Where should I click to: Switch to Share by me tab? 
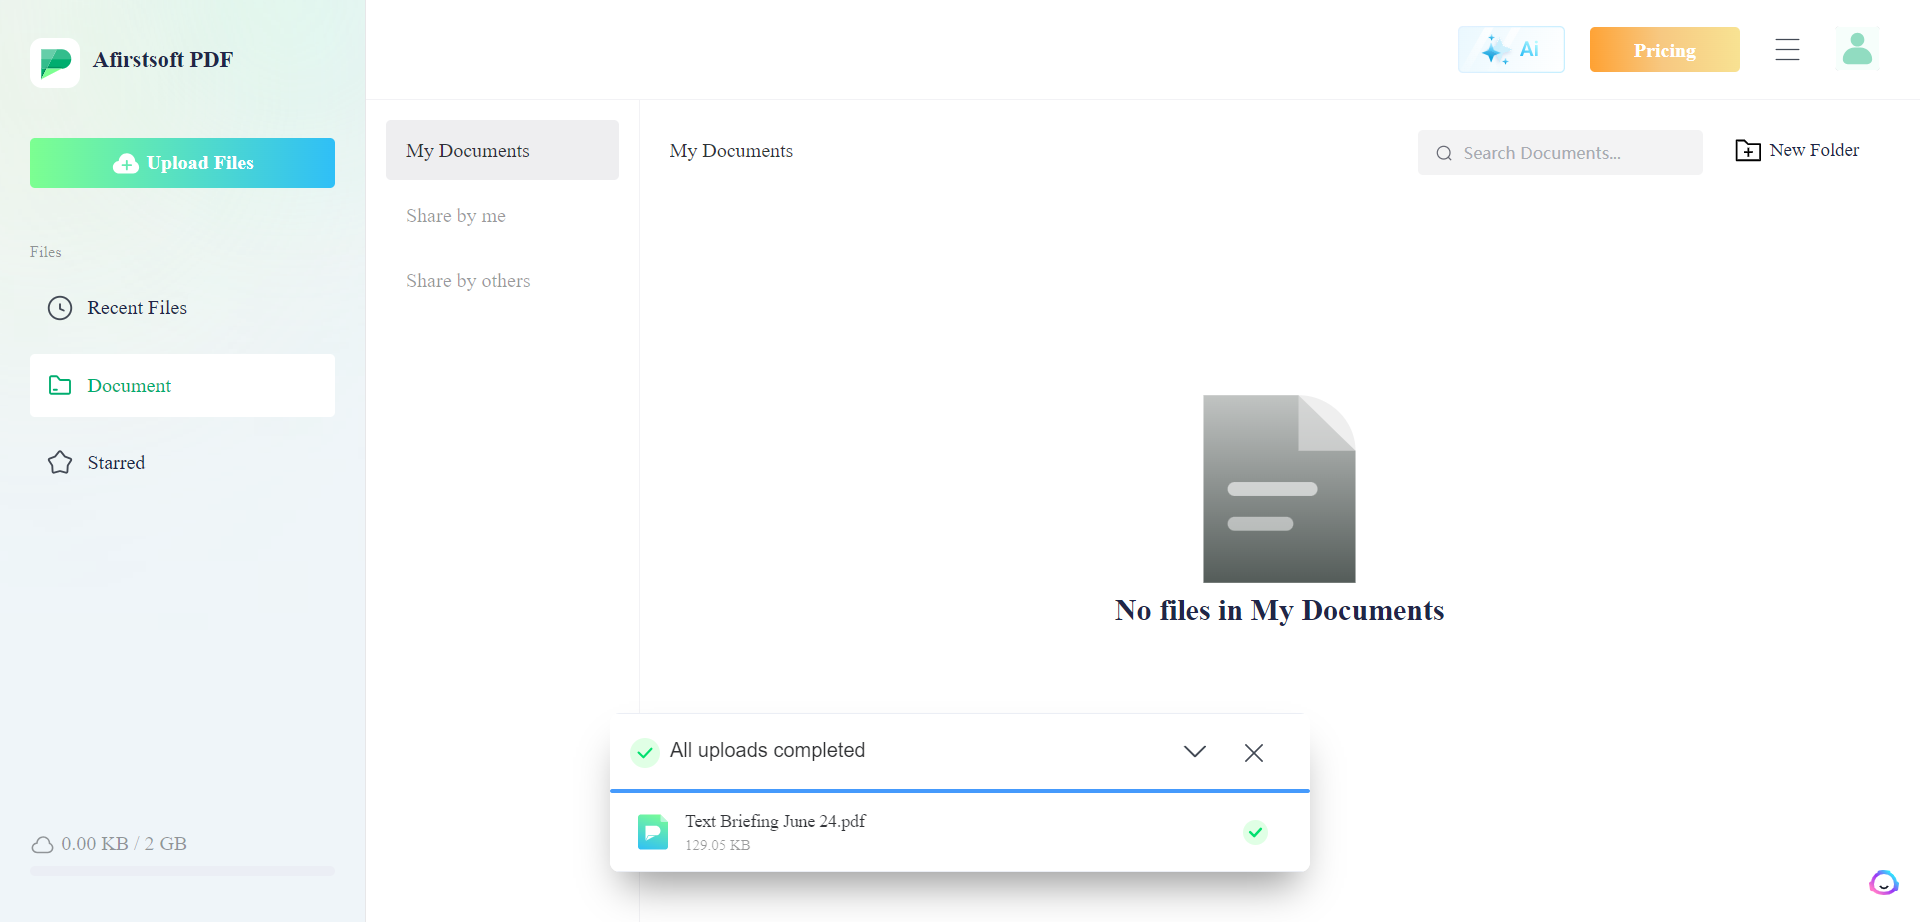(456, 216)
